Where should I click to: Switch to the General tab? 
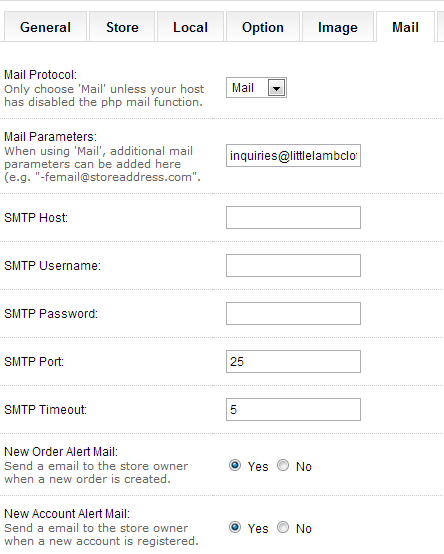pyautogui.click(x=45, y=27)
